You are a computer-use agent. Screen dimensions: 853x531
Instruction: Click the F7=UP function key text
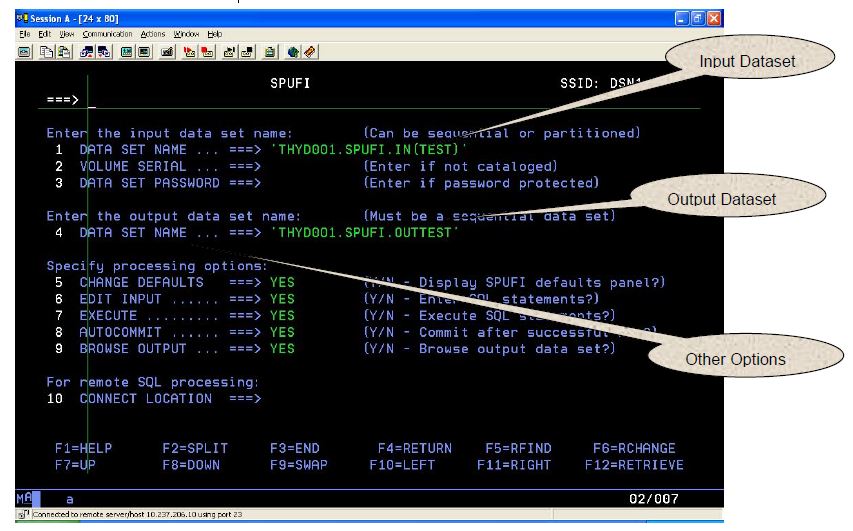(x=75, y=465)
